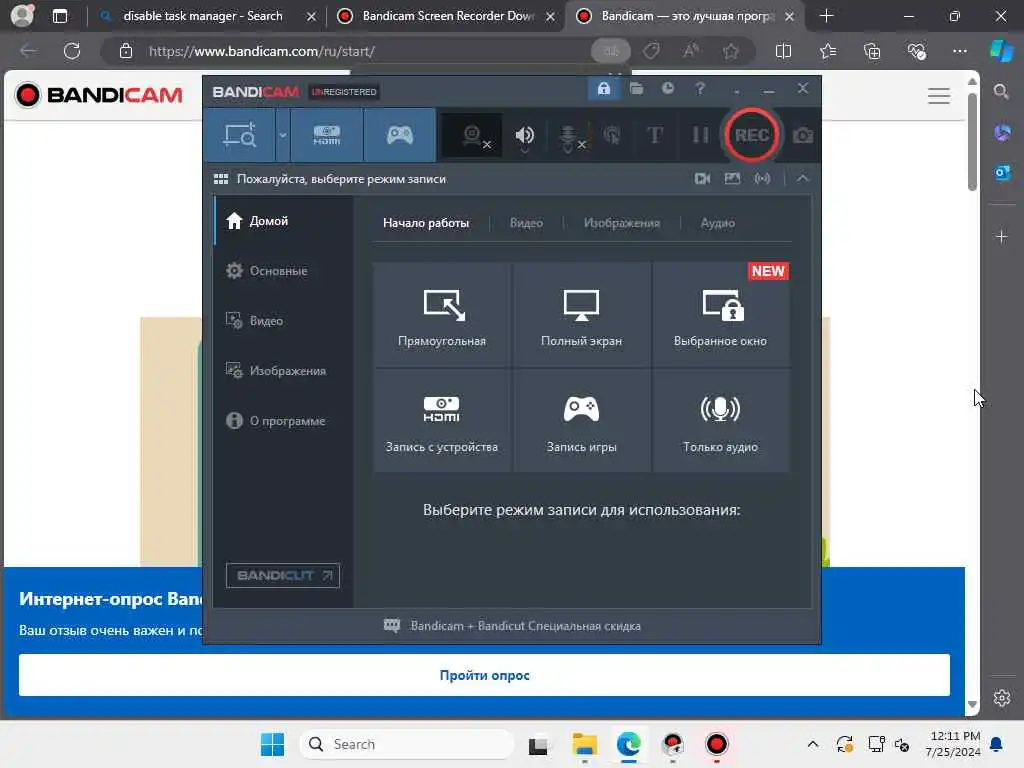Take screenshot with camera icon
Image resolution: width=1024 pixels, height=768 pixels.
pyautogui.click(x=803, y=135)
